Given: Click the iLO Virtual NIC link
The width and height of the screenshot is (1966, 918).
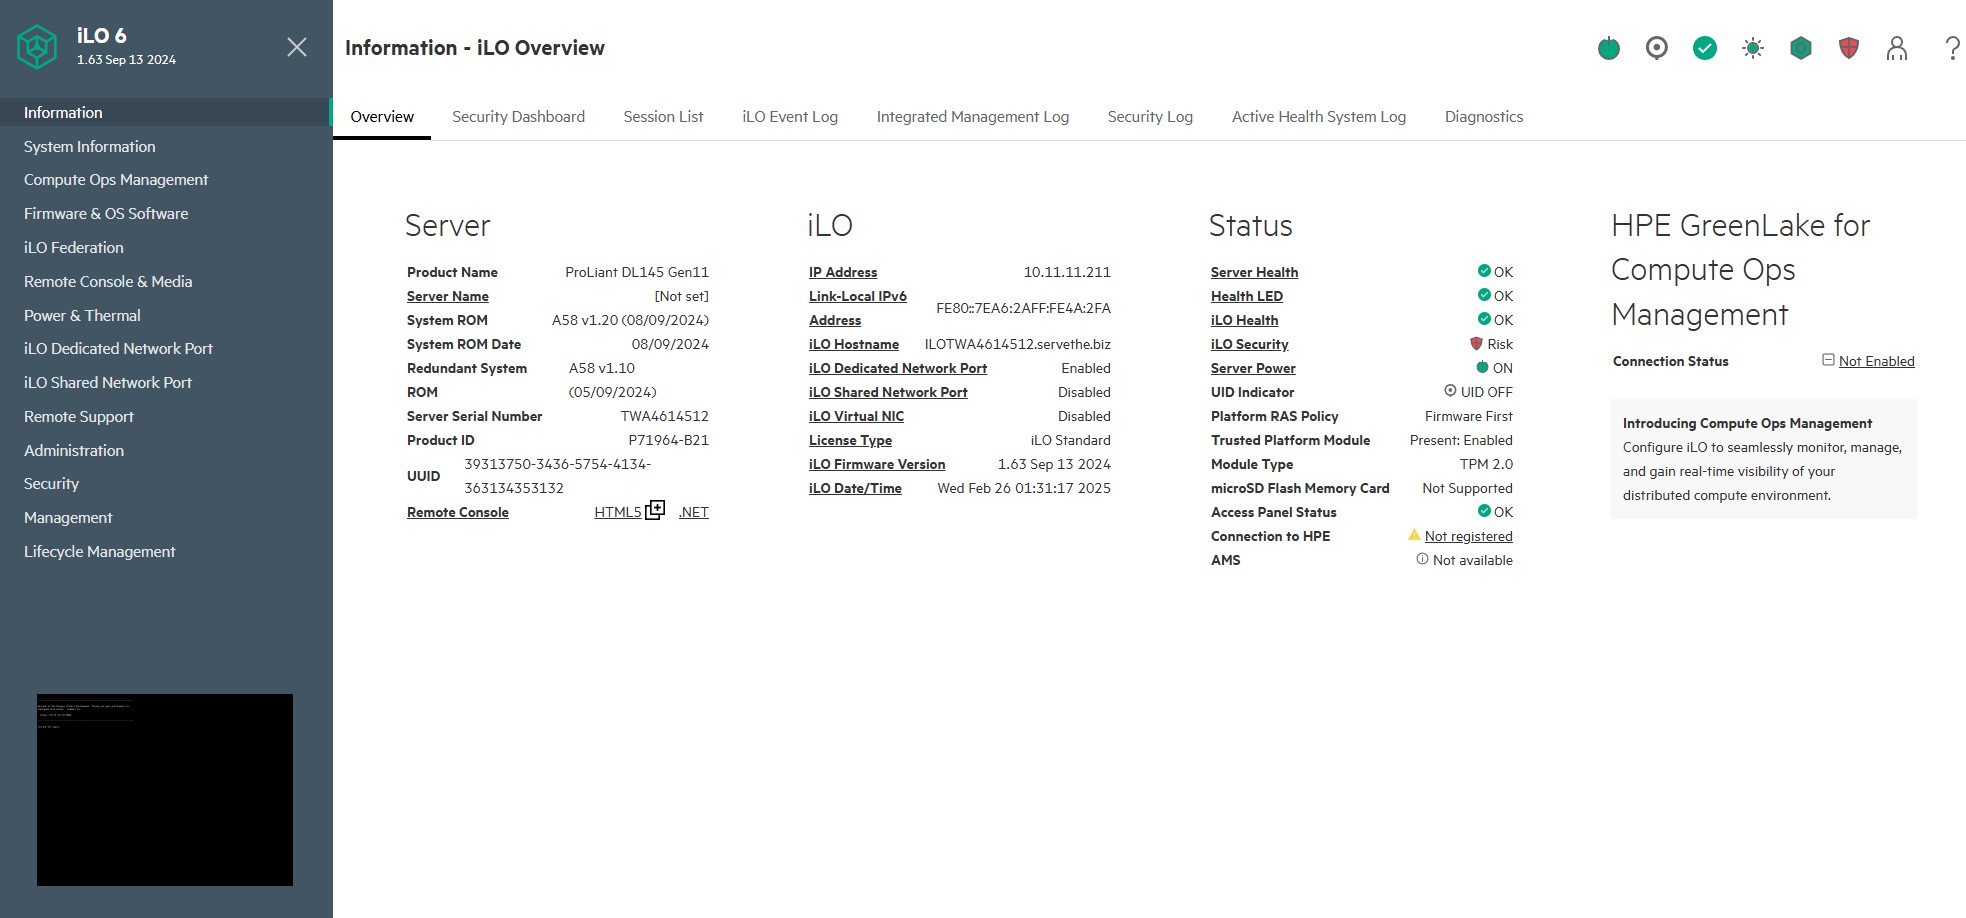Looking at the screenshot, I should click(x=856, y=416).
